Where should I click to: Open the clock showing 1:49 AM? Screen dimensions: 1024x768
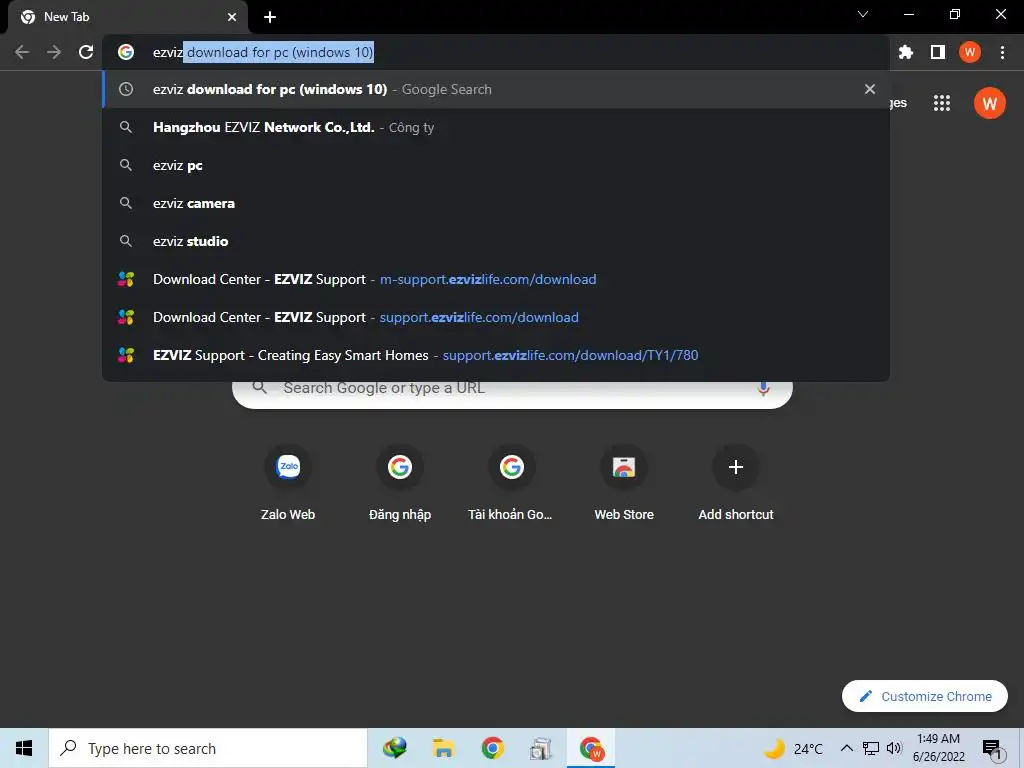click(x=938, y=748)
